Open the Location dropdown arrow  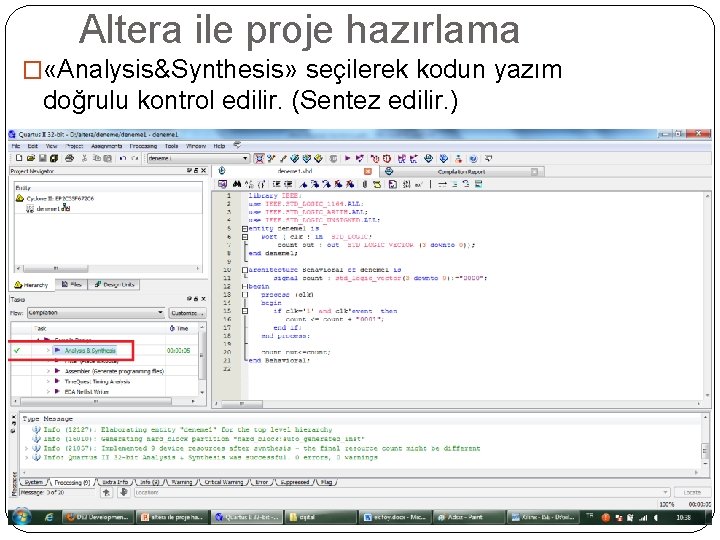665,492
